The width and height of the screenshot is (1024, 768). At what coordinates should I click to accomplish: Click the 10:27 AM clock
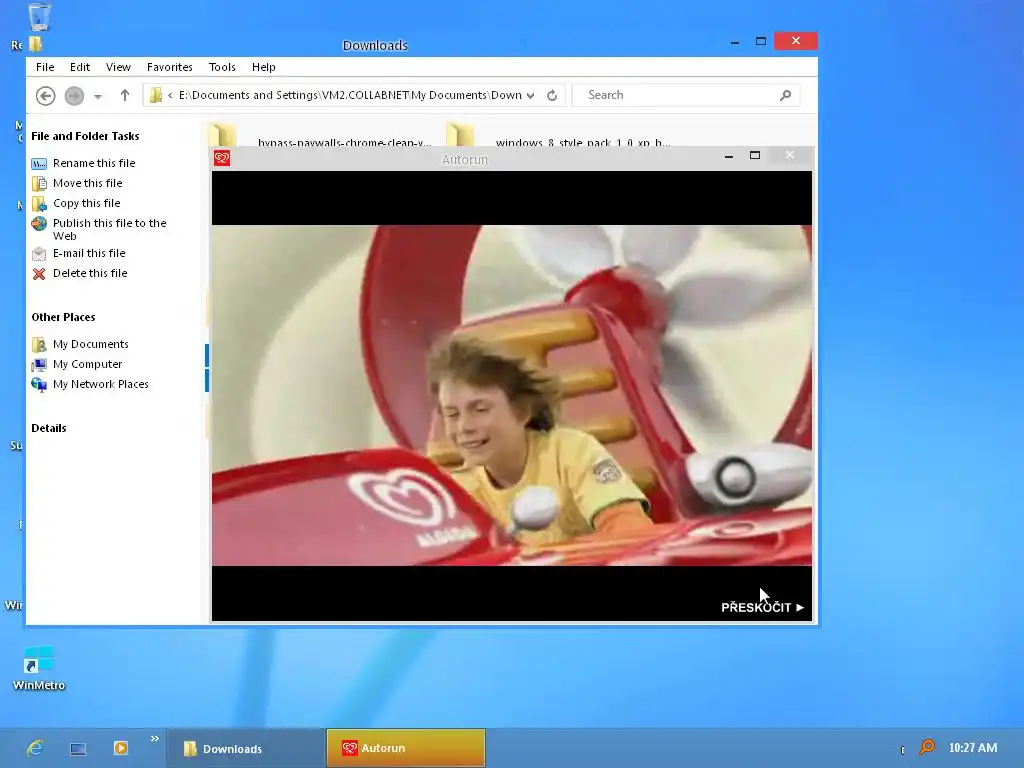pyautogui.click(x=972, y=748)
